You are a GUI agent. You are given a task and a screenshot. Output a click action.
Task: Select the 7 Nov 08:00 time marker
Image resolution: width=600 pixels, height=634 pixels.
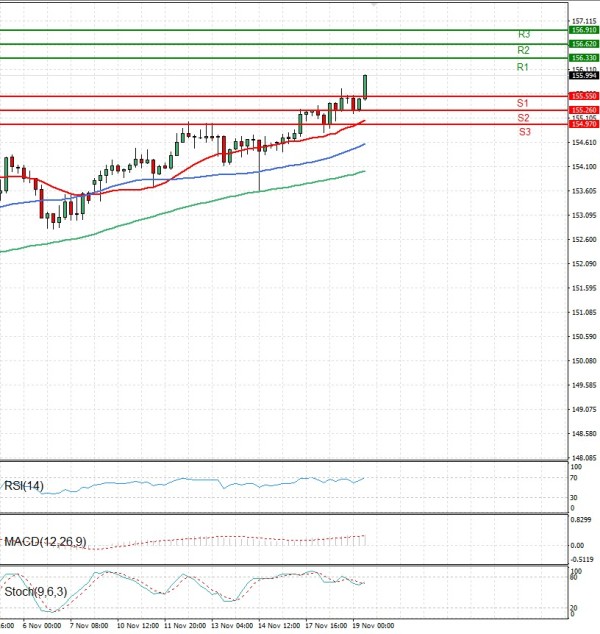89,625
